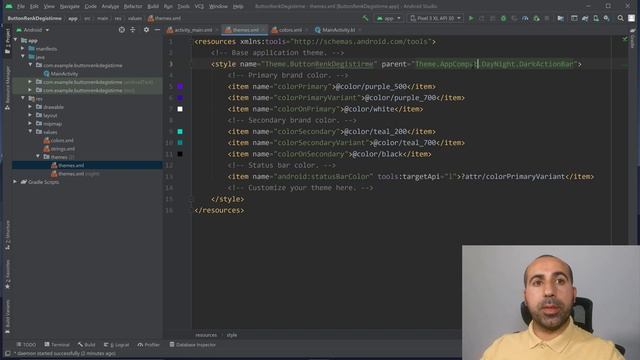Open the Resource Manager side tool window
Image resolution: width=640 pixels, height=360 pixels.
click(x=7, y=87)
